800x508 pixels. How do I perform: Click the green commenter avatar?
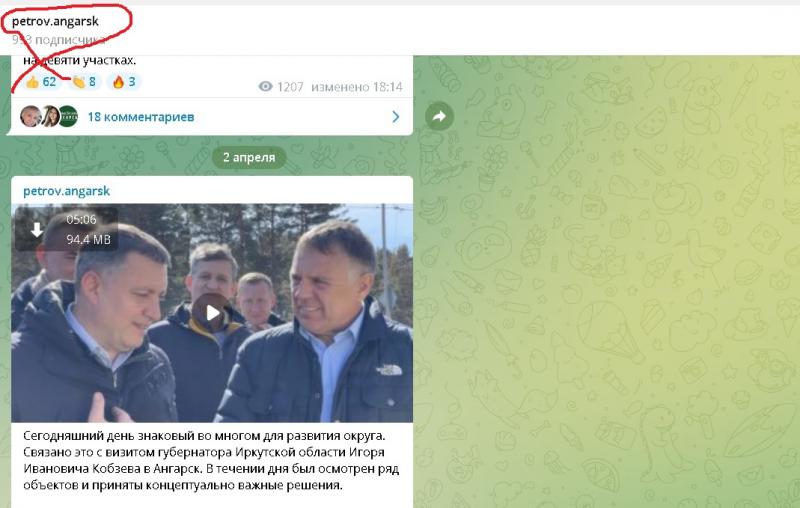(x=68, y=117)
